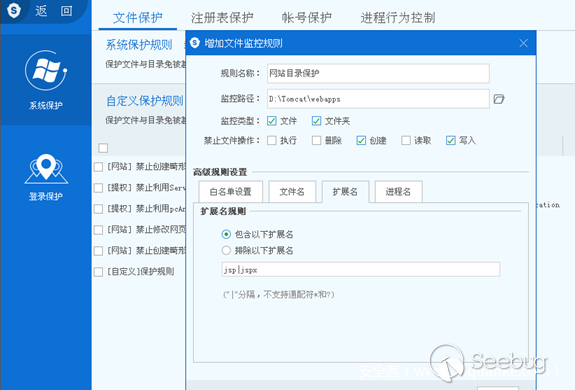Open the 进程名 advanced rule tab
Screen dimensions: 575x390
click(398, 191)
